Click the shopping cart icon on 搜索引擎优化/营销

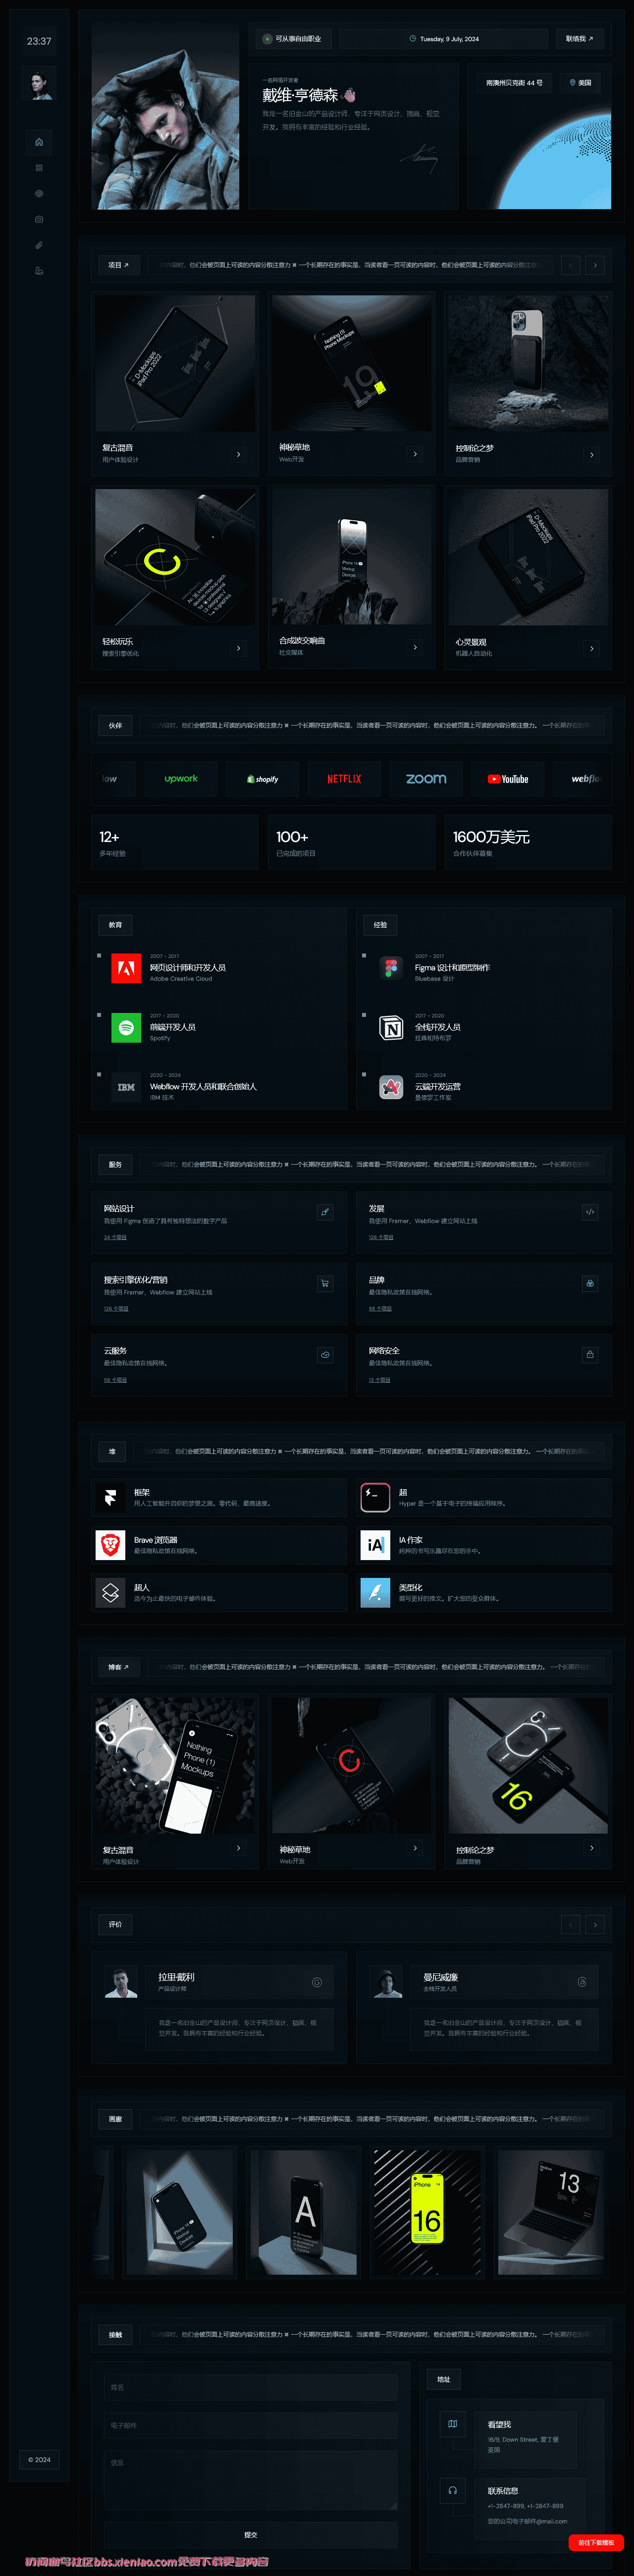325,1283
